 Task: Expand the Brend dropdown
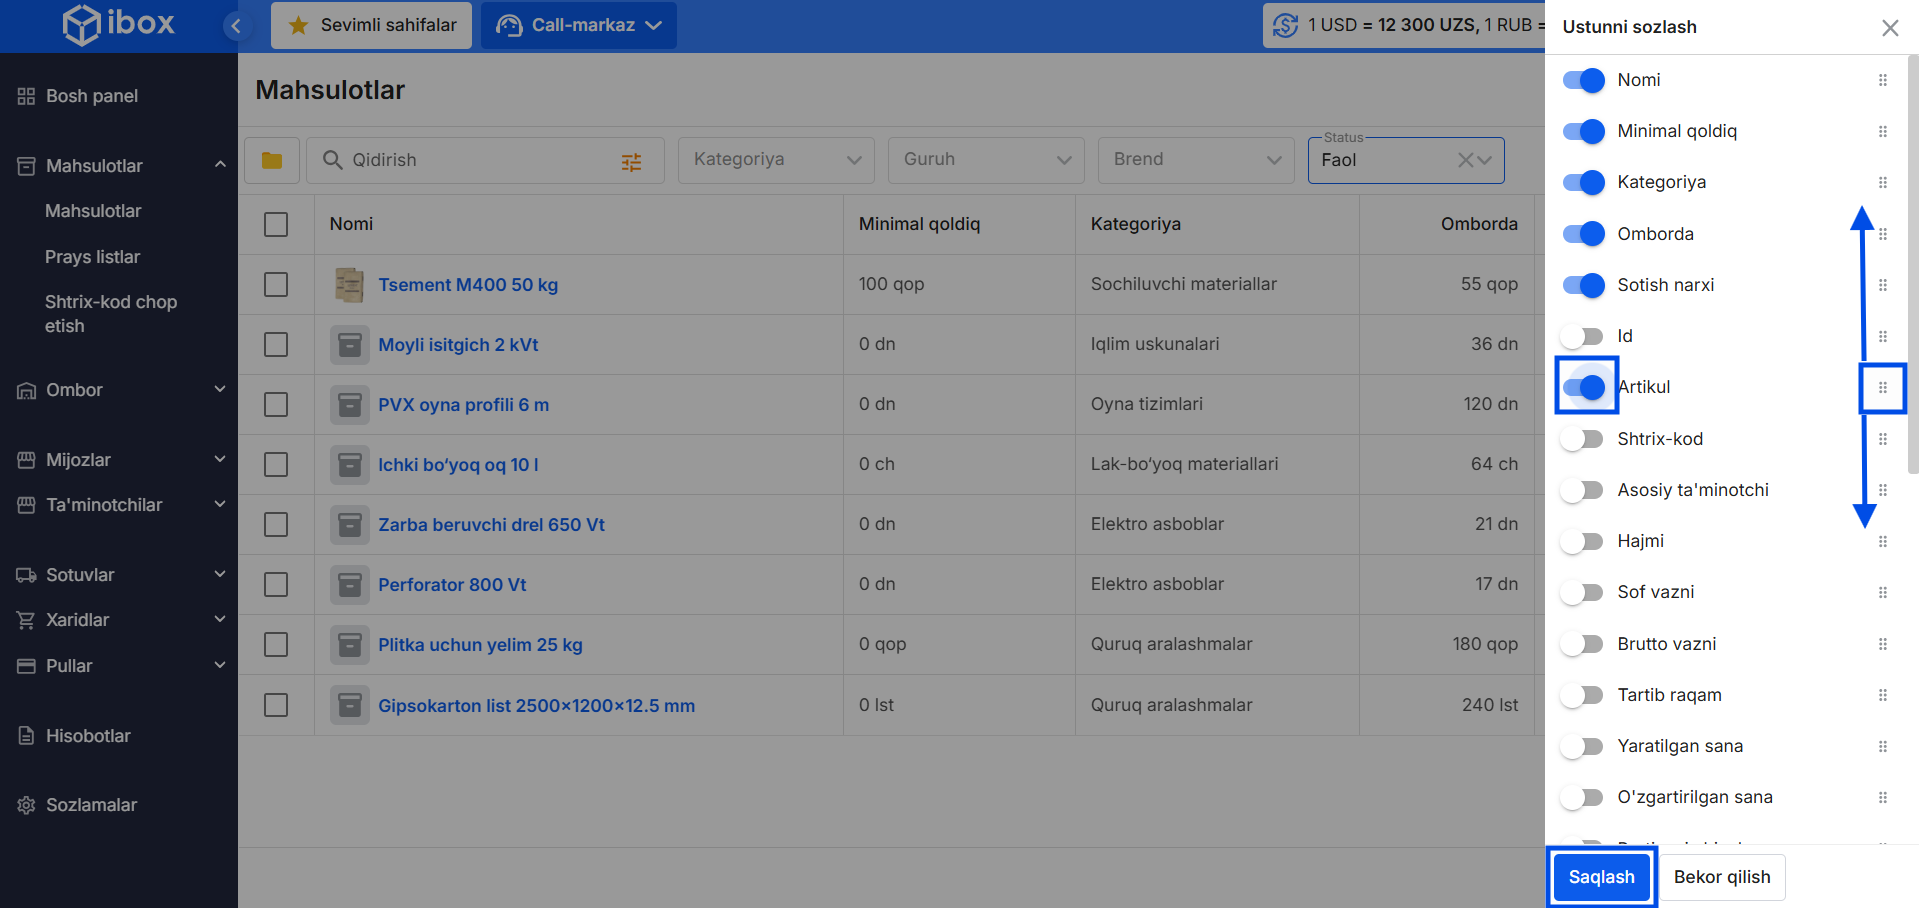(x=1196, y=160)
